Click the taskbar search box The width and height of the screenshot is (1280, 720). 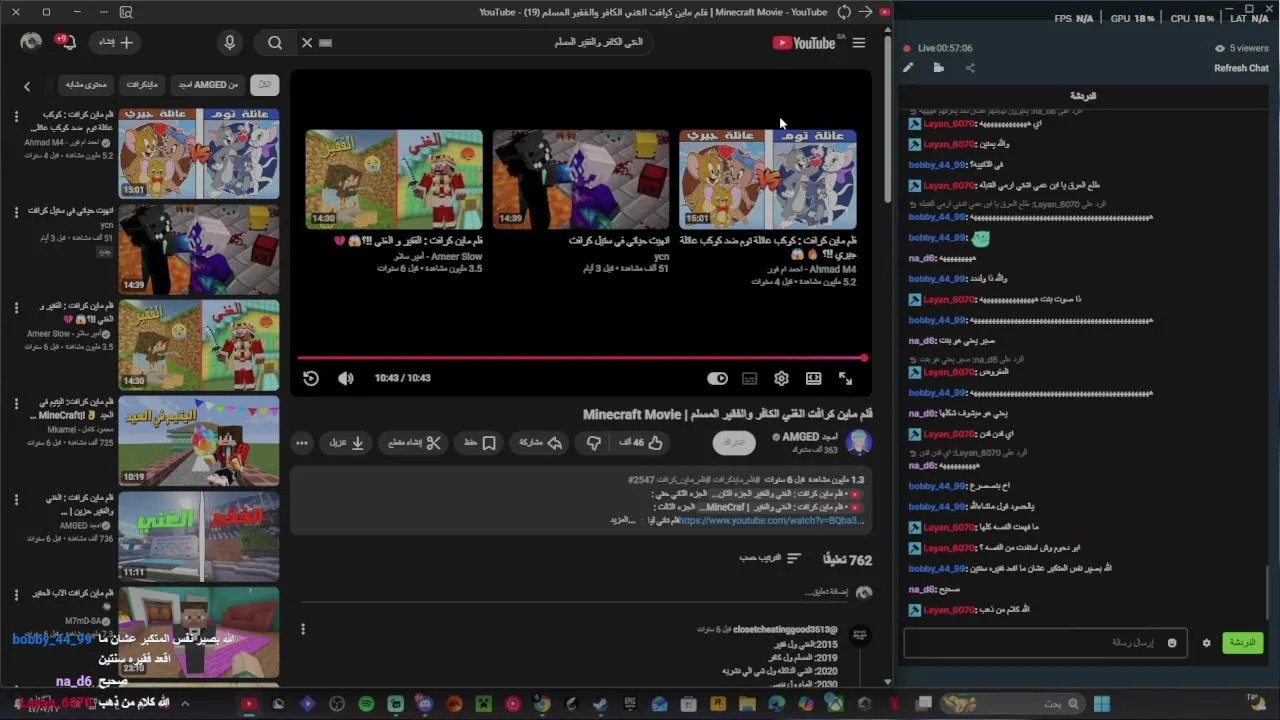click(1012, 704)
